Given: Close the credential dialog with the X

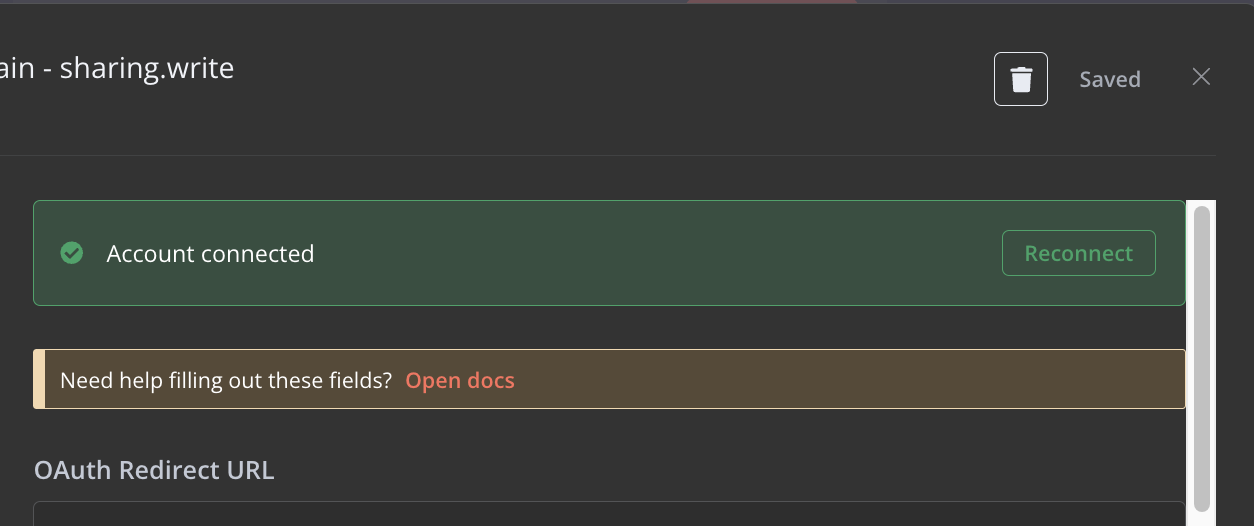Looking at the screenshot, I should pos(1201,77).
